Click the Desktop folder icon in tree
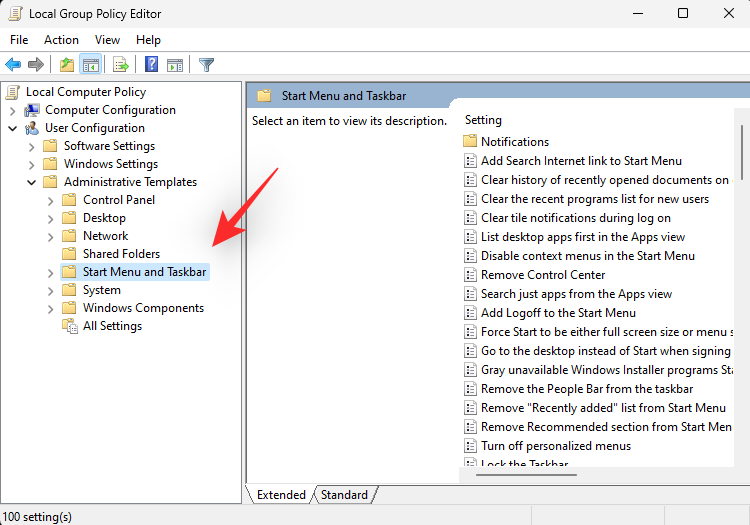The height and width of the screenshot is (525, 750). [x=69, y=218]
